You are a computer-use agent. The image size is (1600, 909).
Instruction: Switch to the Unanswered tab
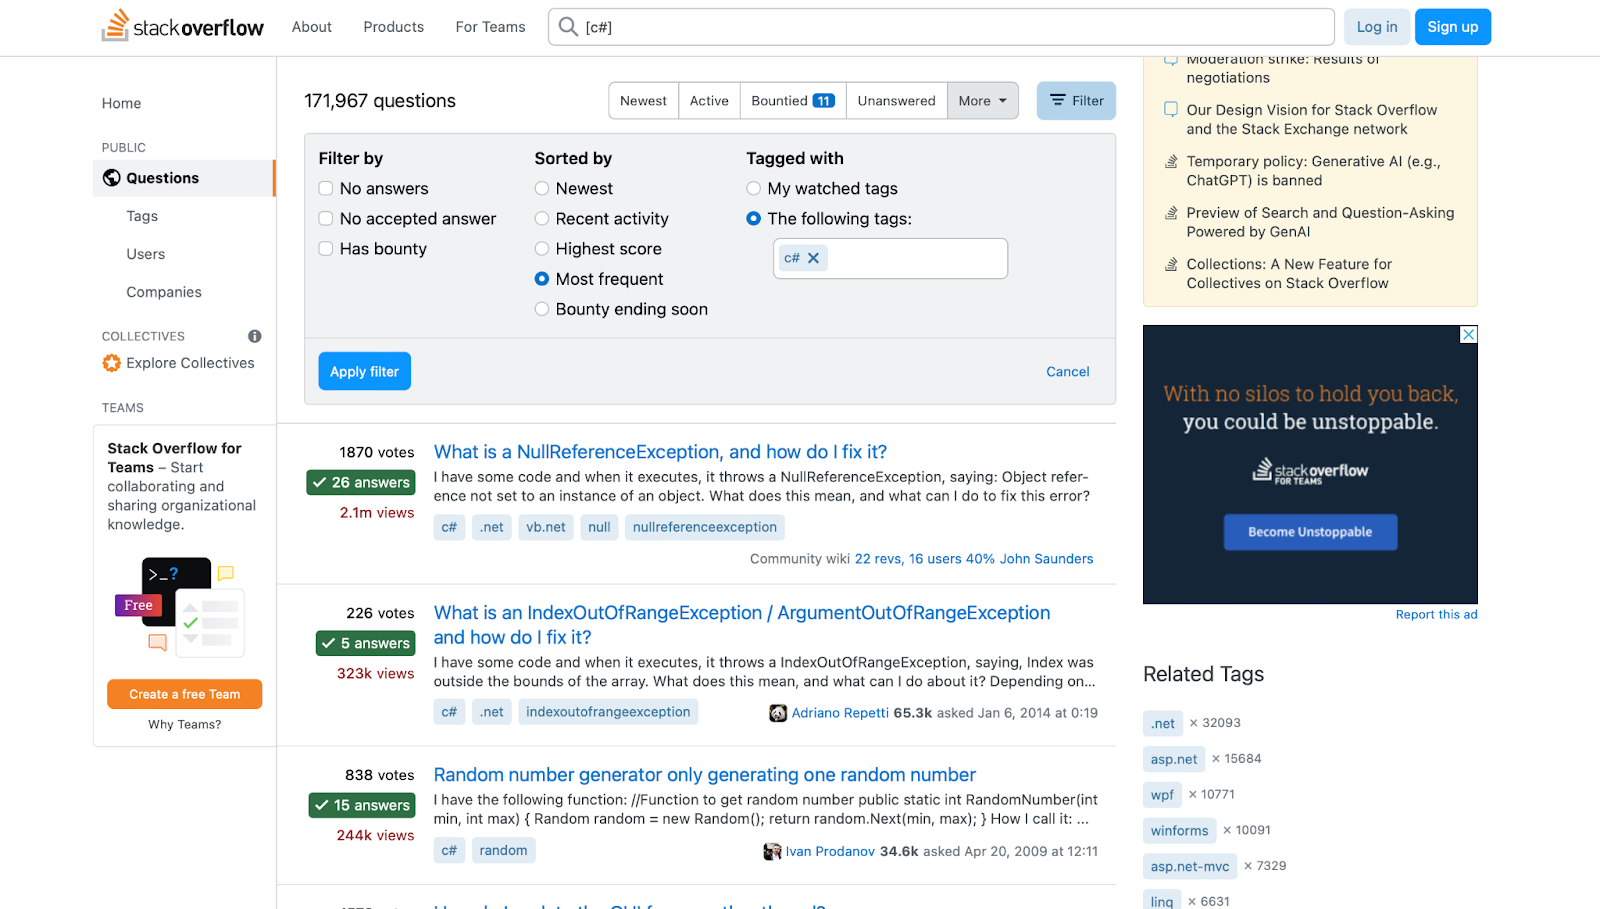tap(896, 101)
